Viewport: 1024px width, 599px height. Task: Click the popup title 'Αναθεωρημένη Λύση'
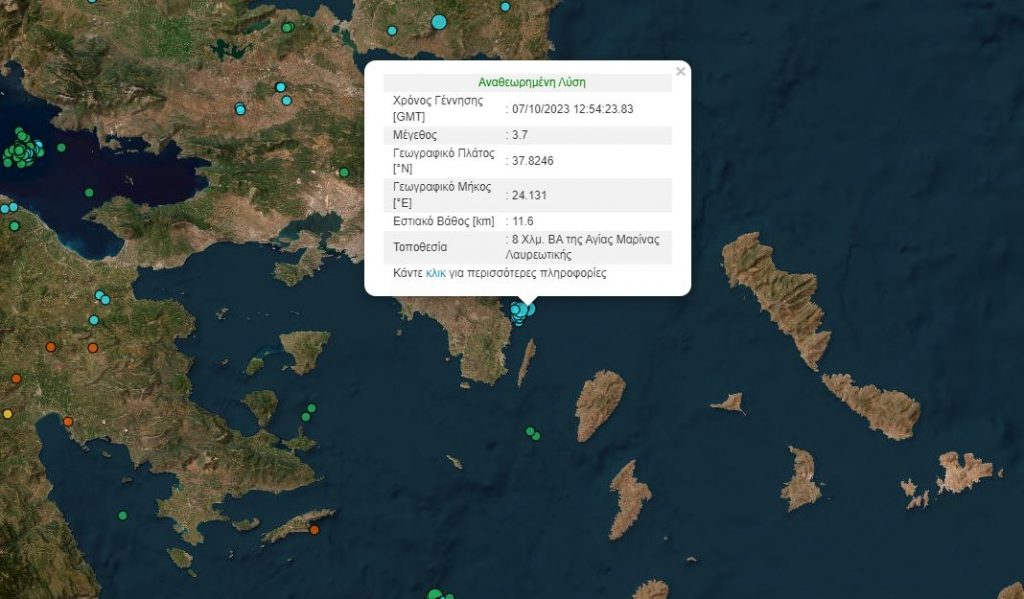click(x=527, y=82)
